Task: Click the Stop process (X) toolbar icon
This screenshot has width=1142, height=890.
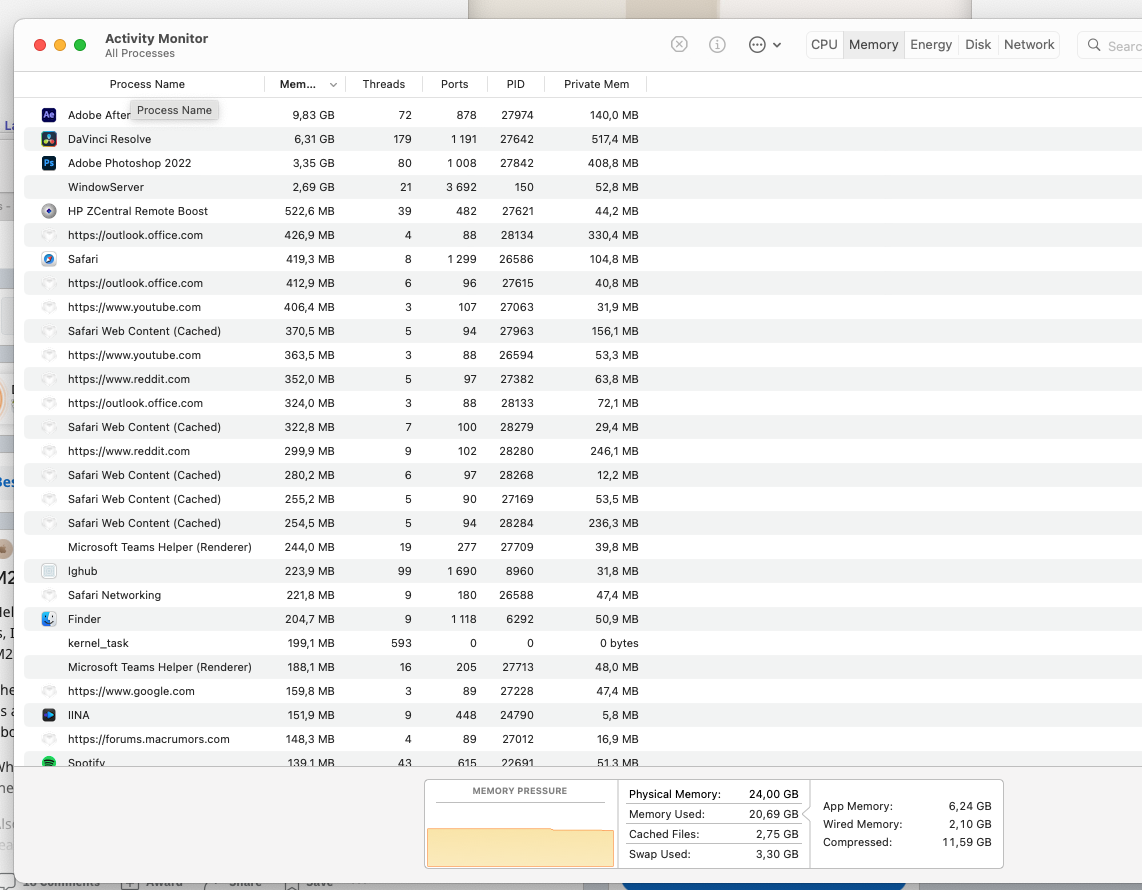Action: [679, 44]
